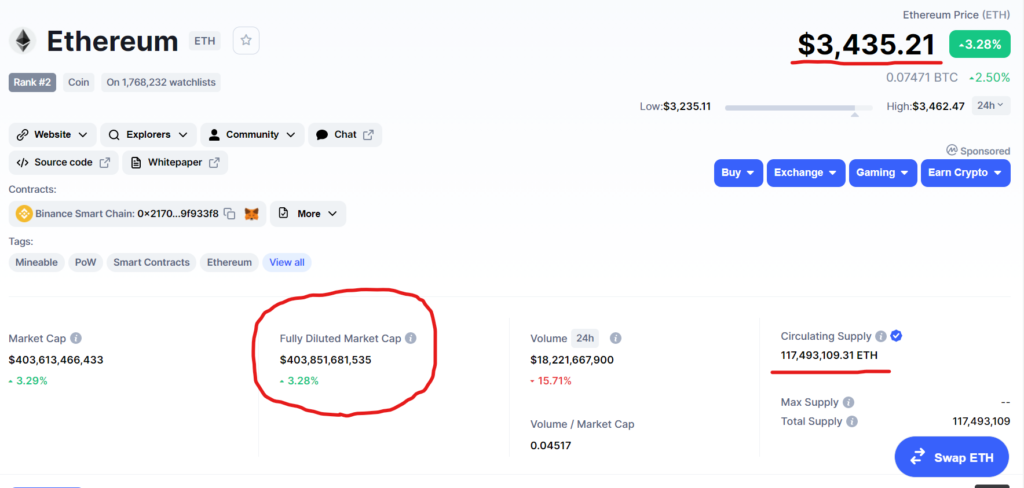This screenshot has width=1024, height=488.
Task: Open the Buy dropdown button
Action: pos(738,173)
